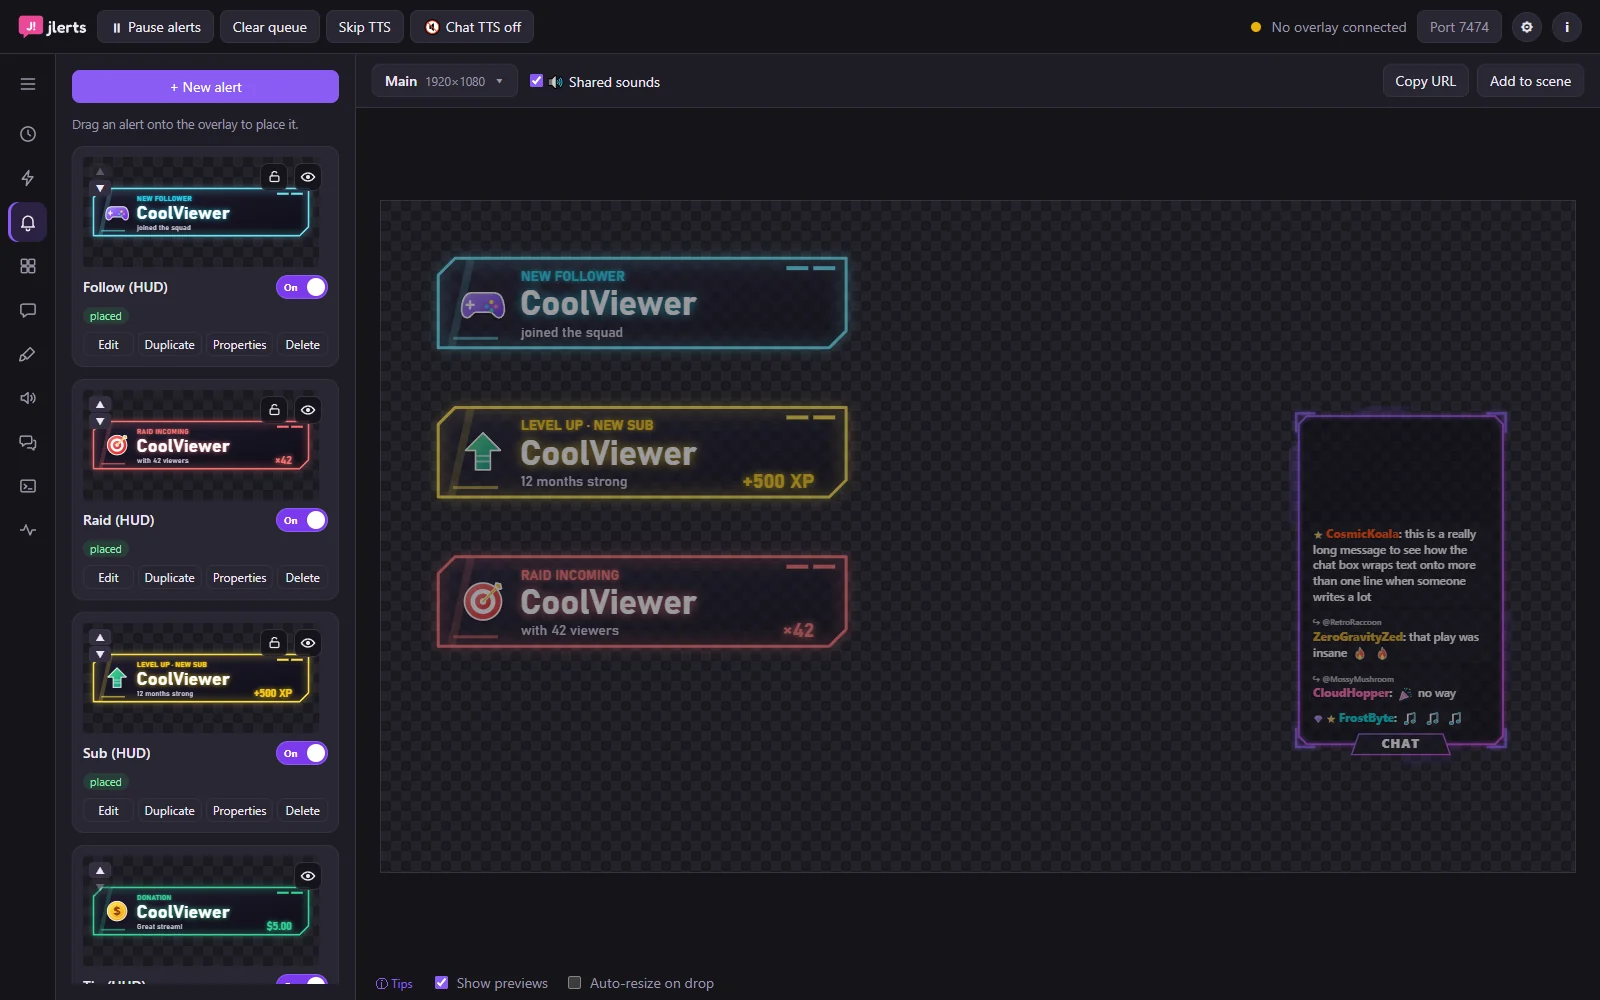Viewport: 1600px width, 1000px height.
Task: Toggle the Follow (HUD) alert On switch
Action: 302,287
